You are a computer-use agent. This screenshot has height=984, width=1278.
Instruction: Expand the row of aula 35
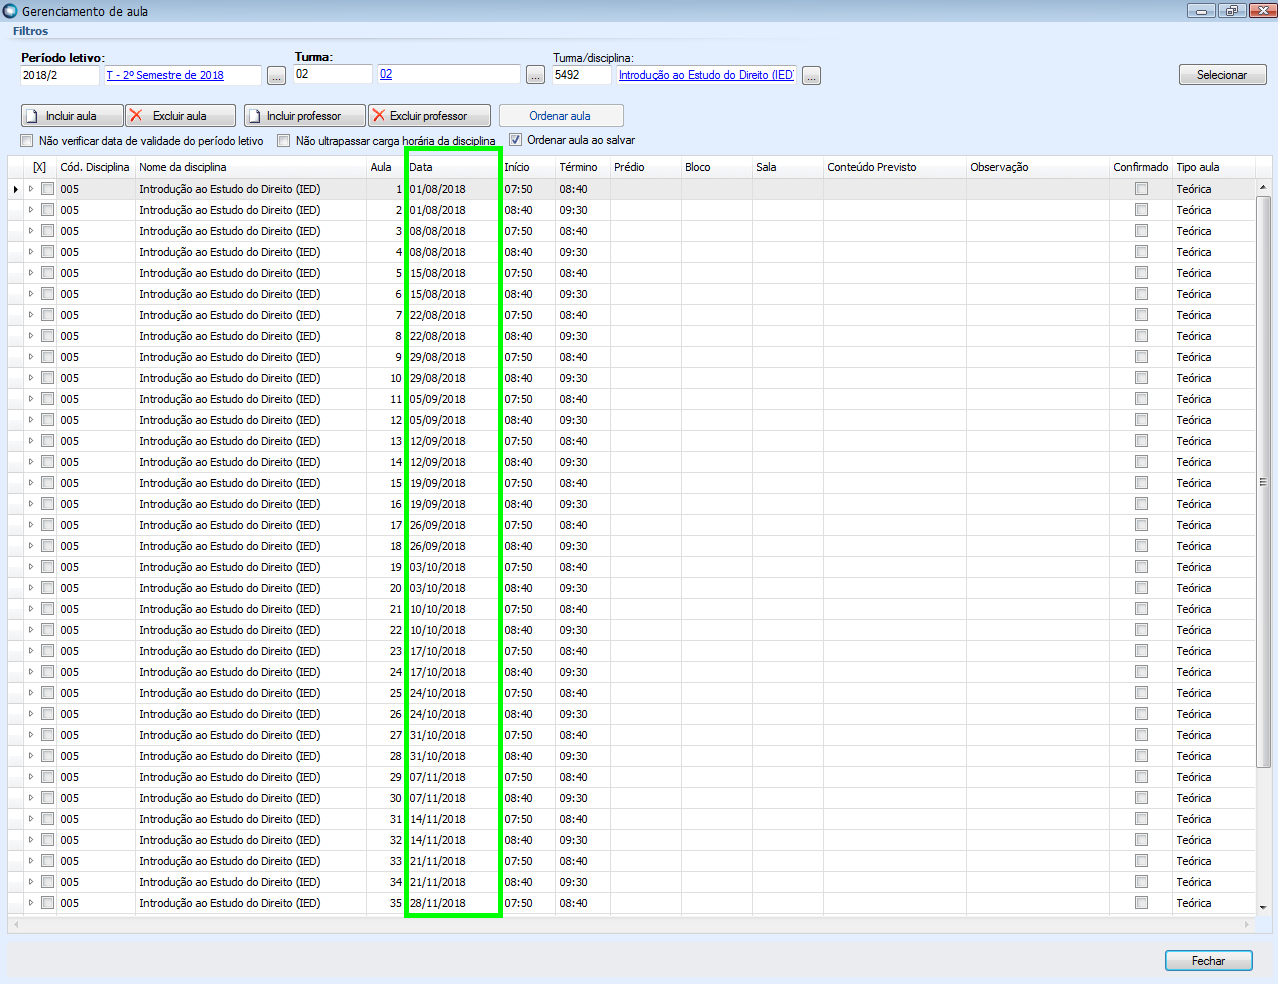(31, 903)
